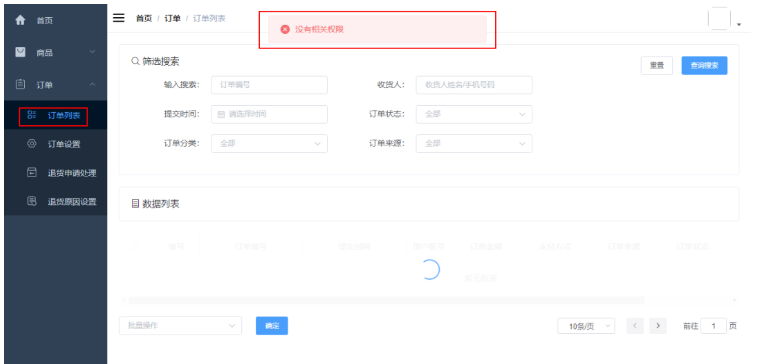The image size is (760, 364).
Task: Open the 订单状态 dropdown
Action: pos(474,114)
